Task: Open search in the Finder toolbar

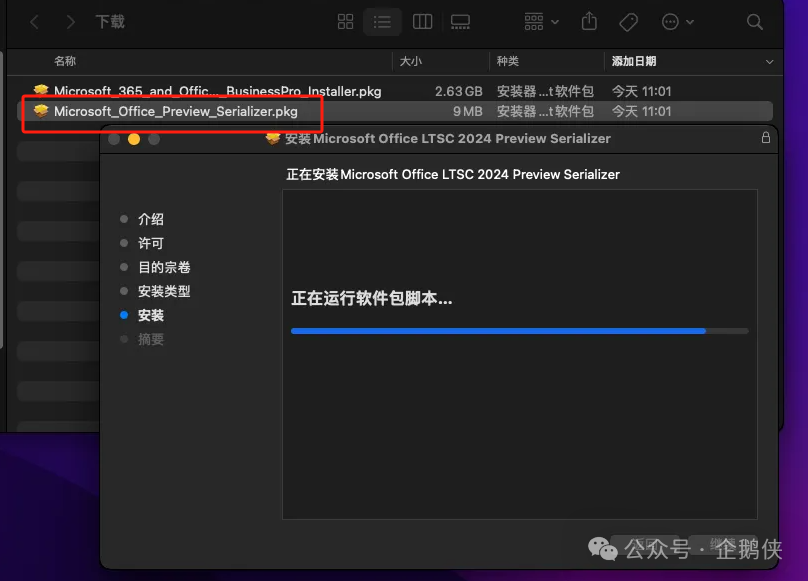Action: (x=754, y=22)
